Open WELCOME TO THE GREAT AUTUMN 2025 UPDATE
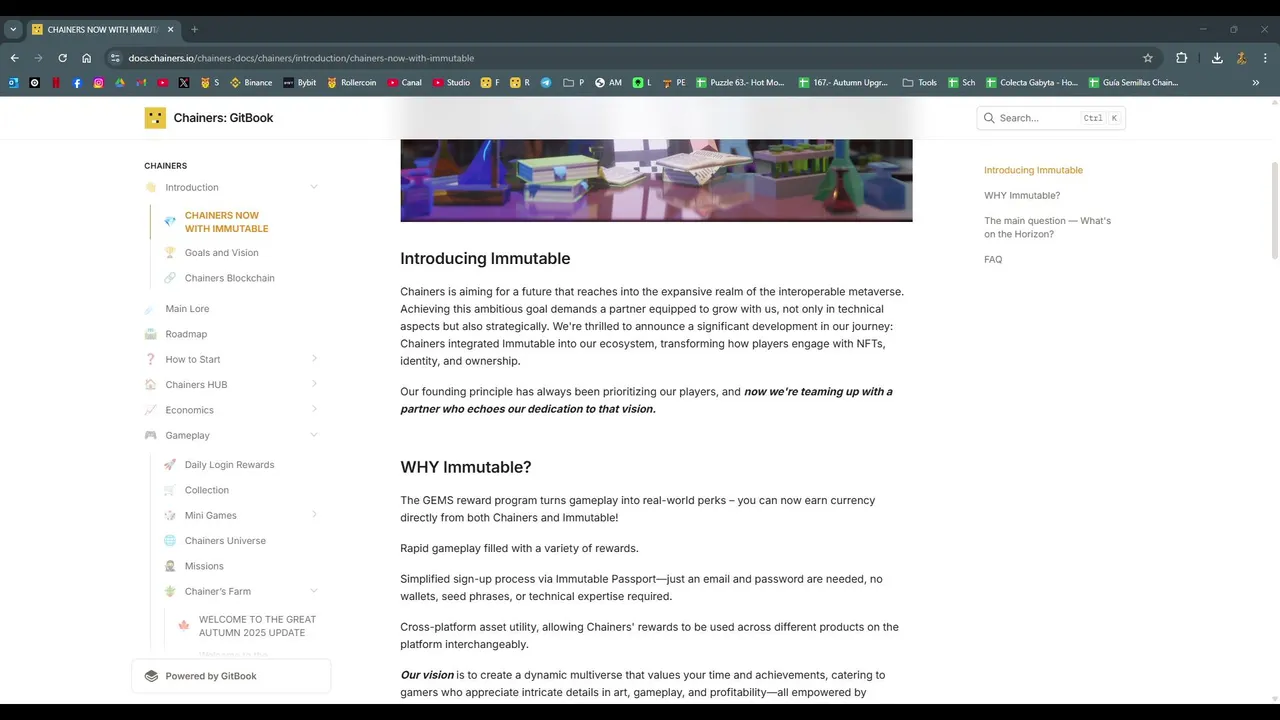 click(257, 626)
